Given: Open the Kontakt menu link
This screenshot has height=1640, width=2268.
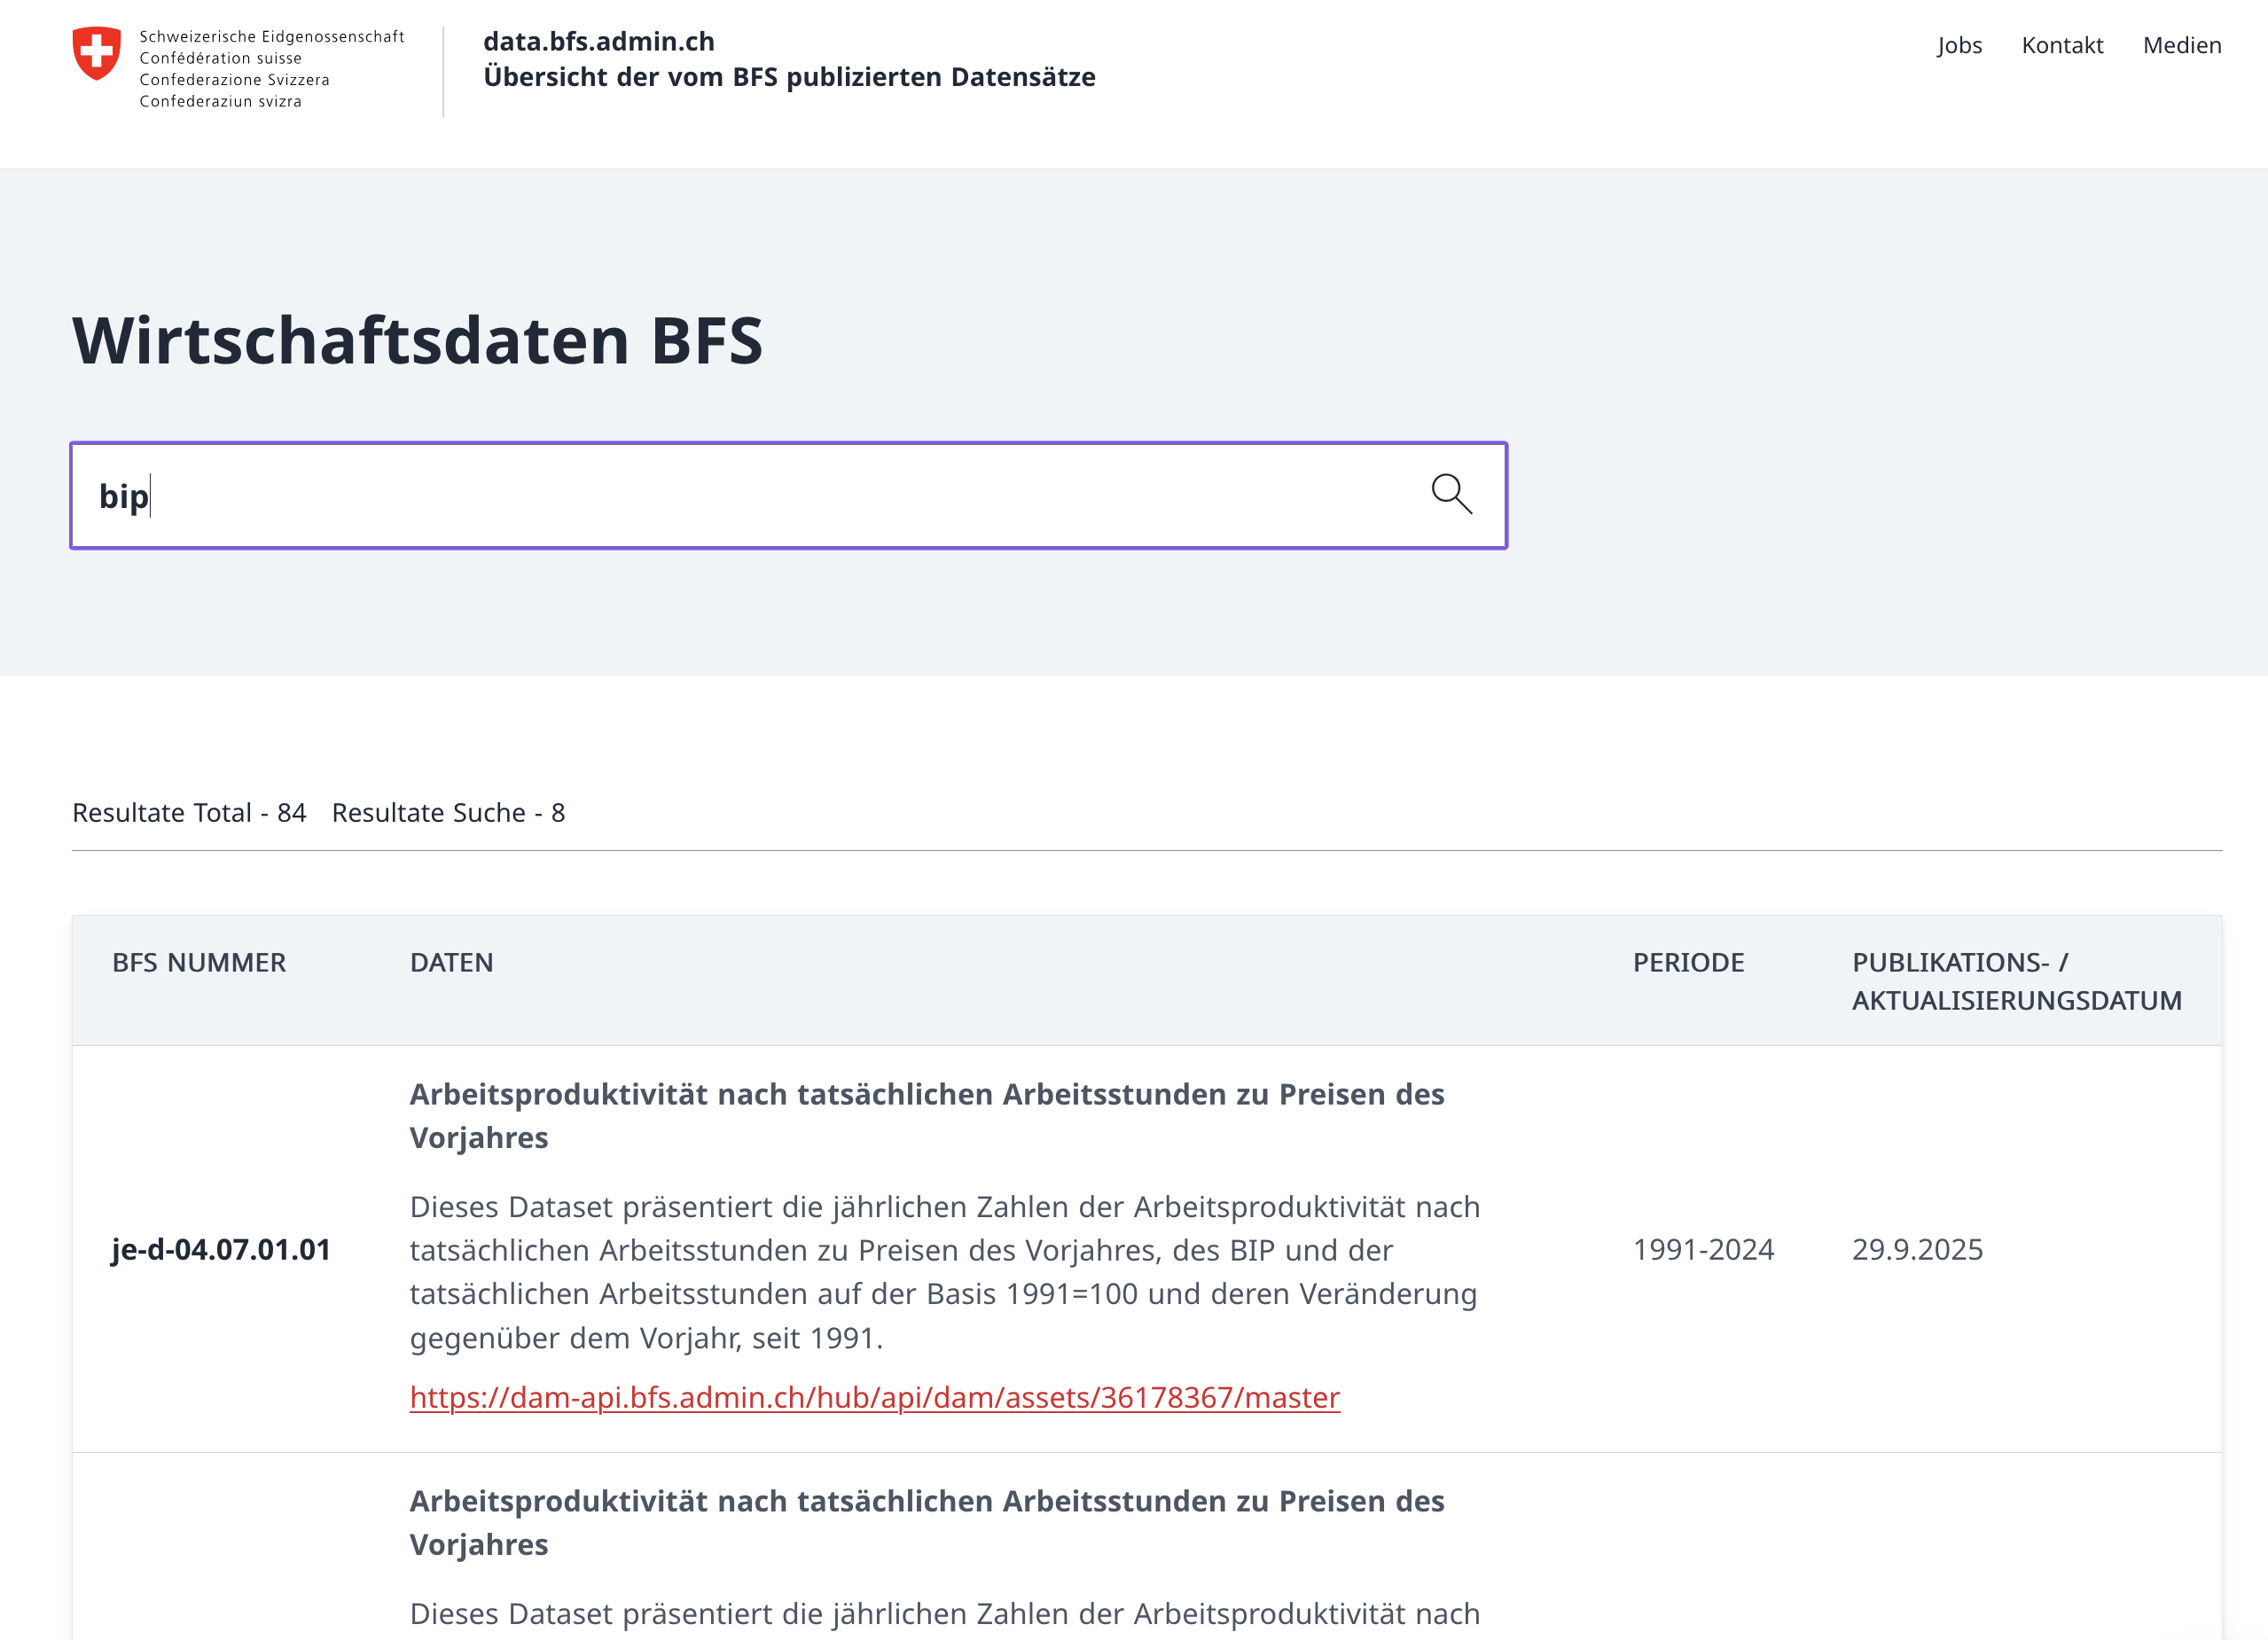Looking at the screenshot, I should point(2061,45).
